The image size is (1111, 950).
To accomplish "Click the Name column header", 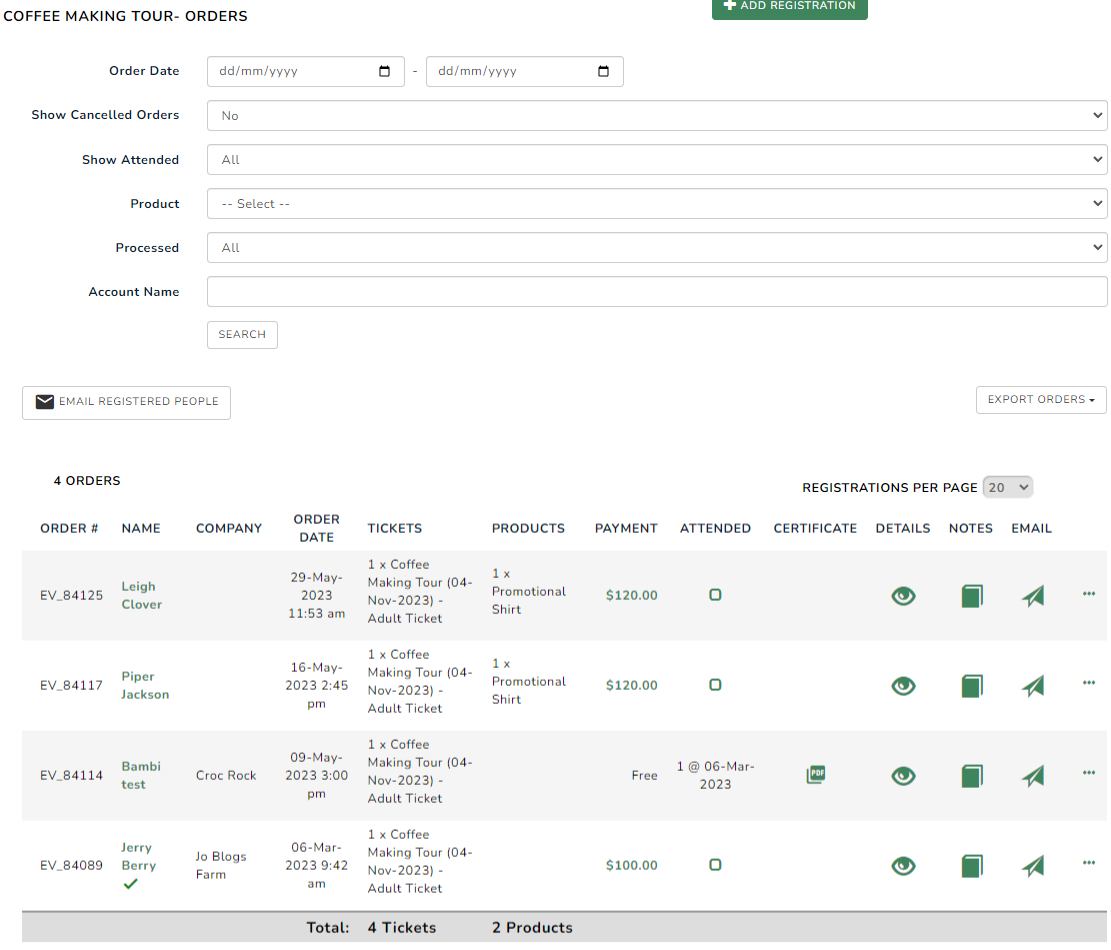I will point(141,528).
